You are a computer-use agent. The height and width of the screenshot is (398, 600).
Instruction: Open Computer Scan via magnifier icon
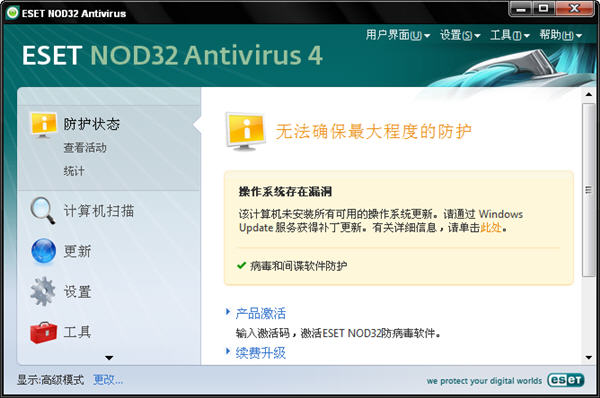(43, 210)
